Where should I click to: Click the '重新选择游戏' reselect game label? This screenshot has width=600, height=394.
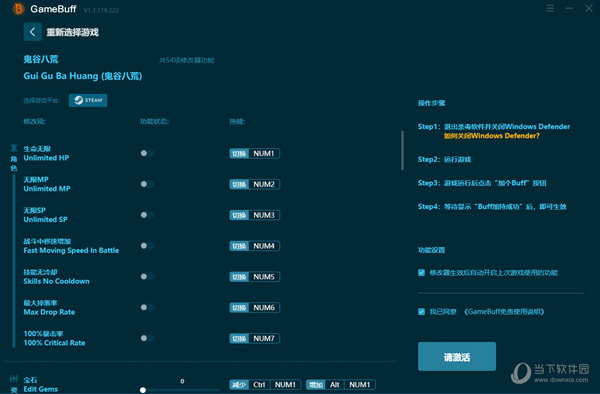(73, 32)
